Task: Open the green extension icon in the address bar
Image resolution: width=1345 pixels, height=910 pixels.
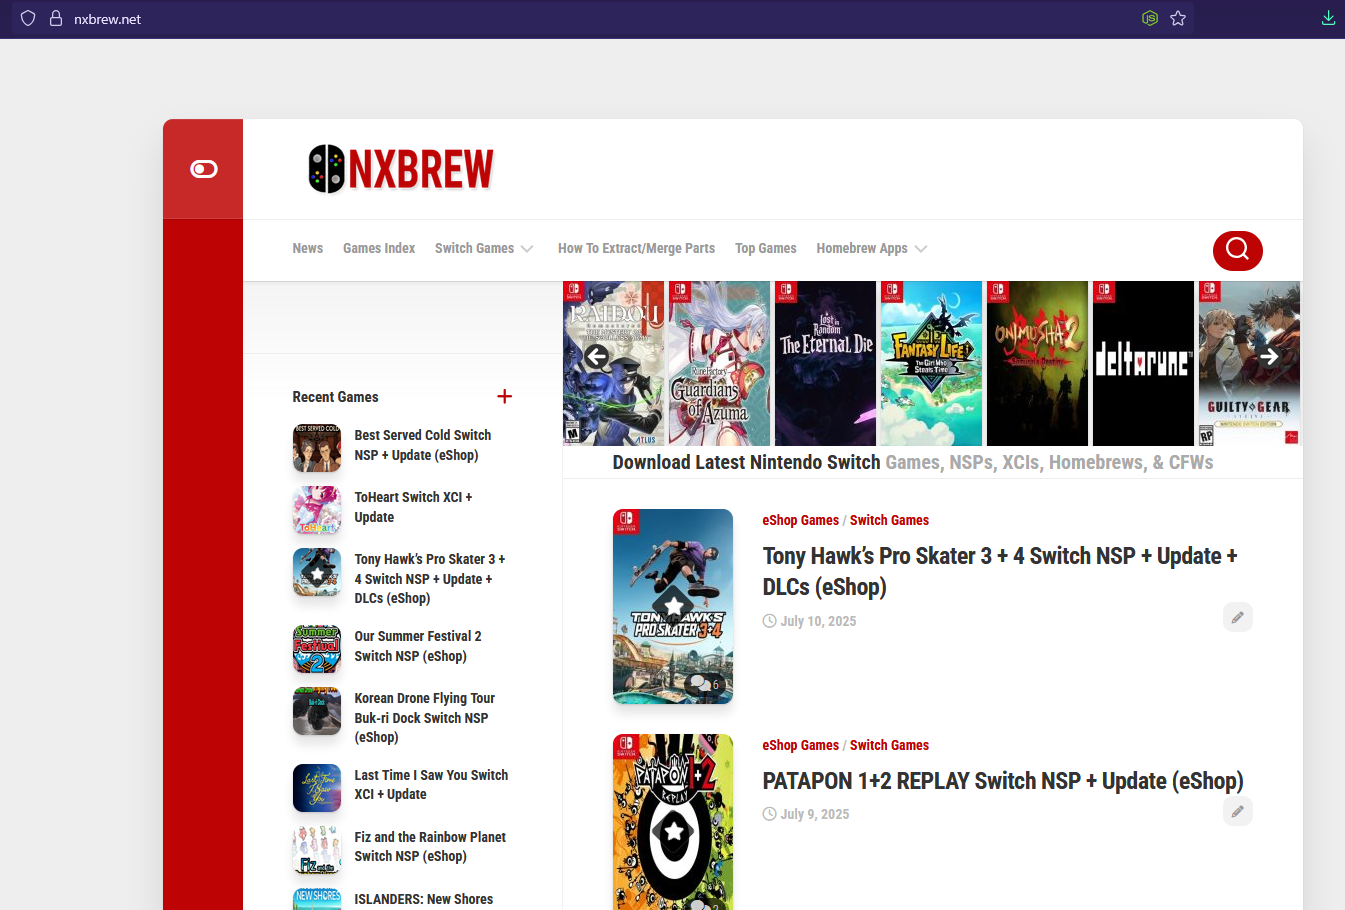Action: click(1150, 18)
